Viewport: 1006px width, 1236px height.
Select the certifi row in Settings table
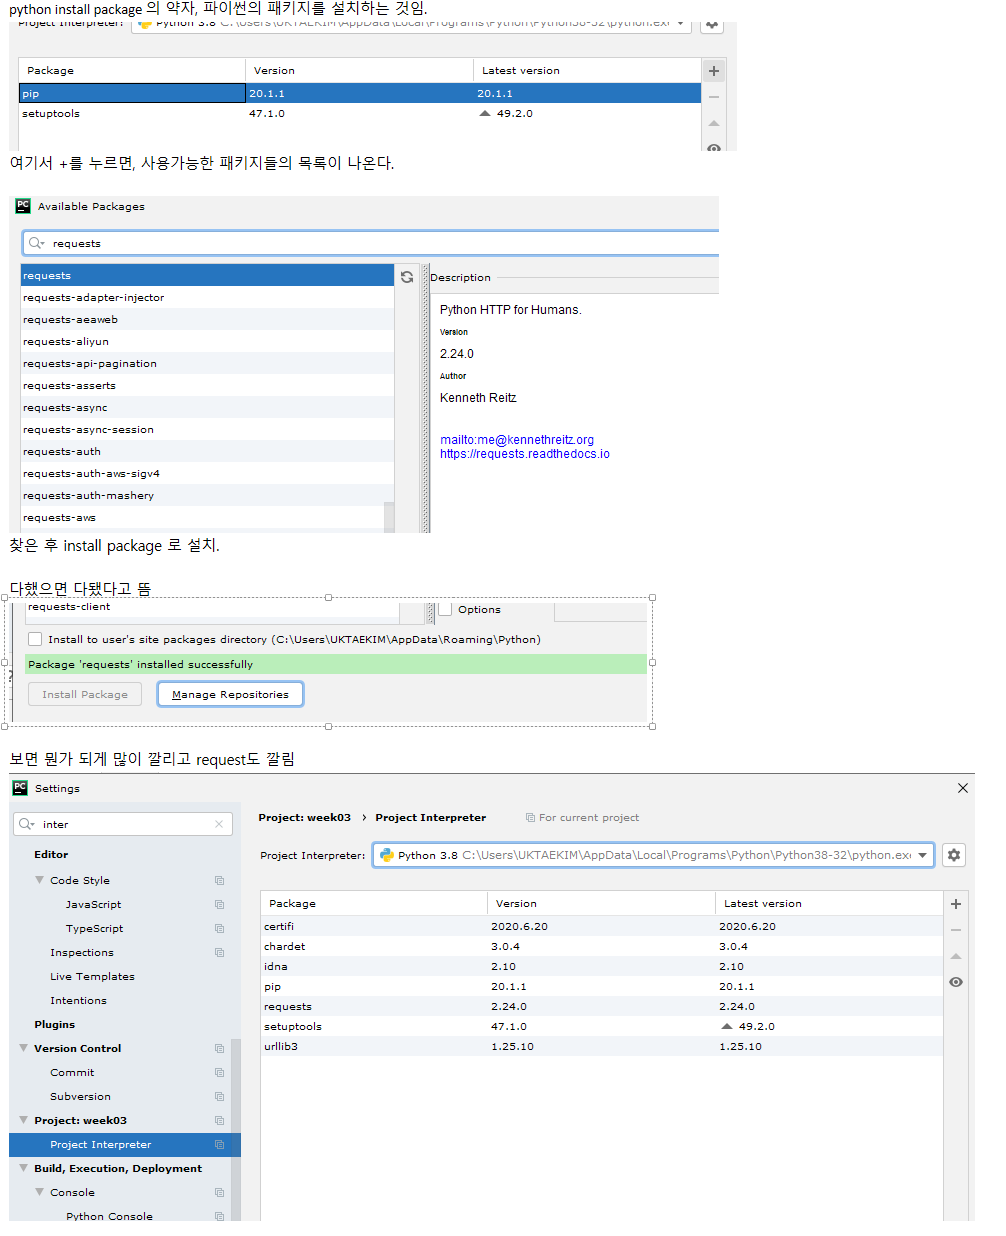click(x=602, y=926)
